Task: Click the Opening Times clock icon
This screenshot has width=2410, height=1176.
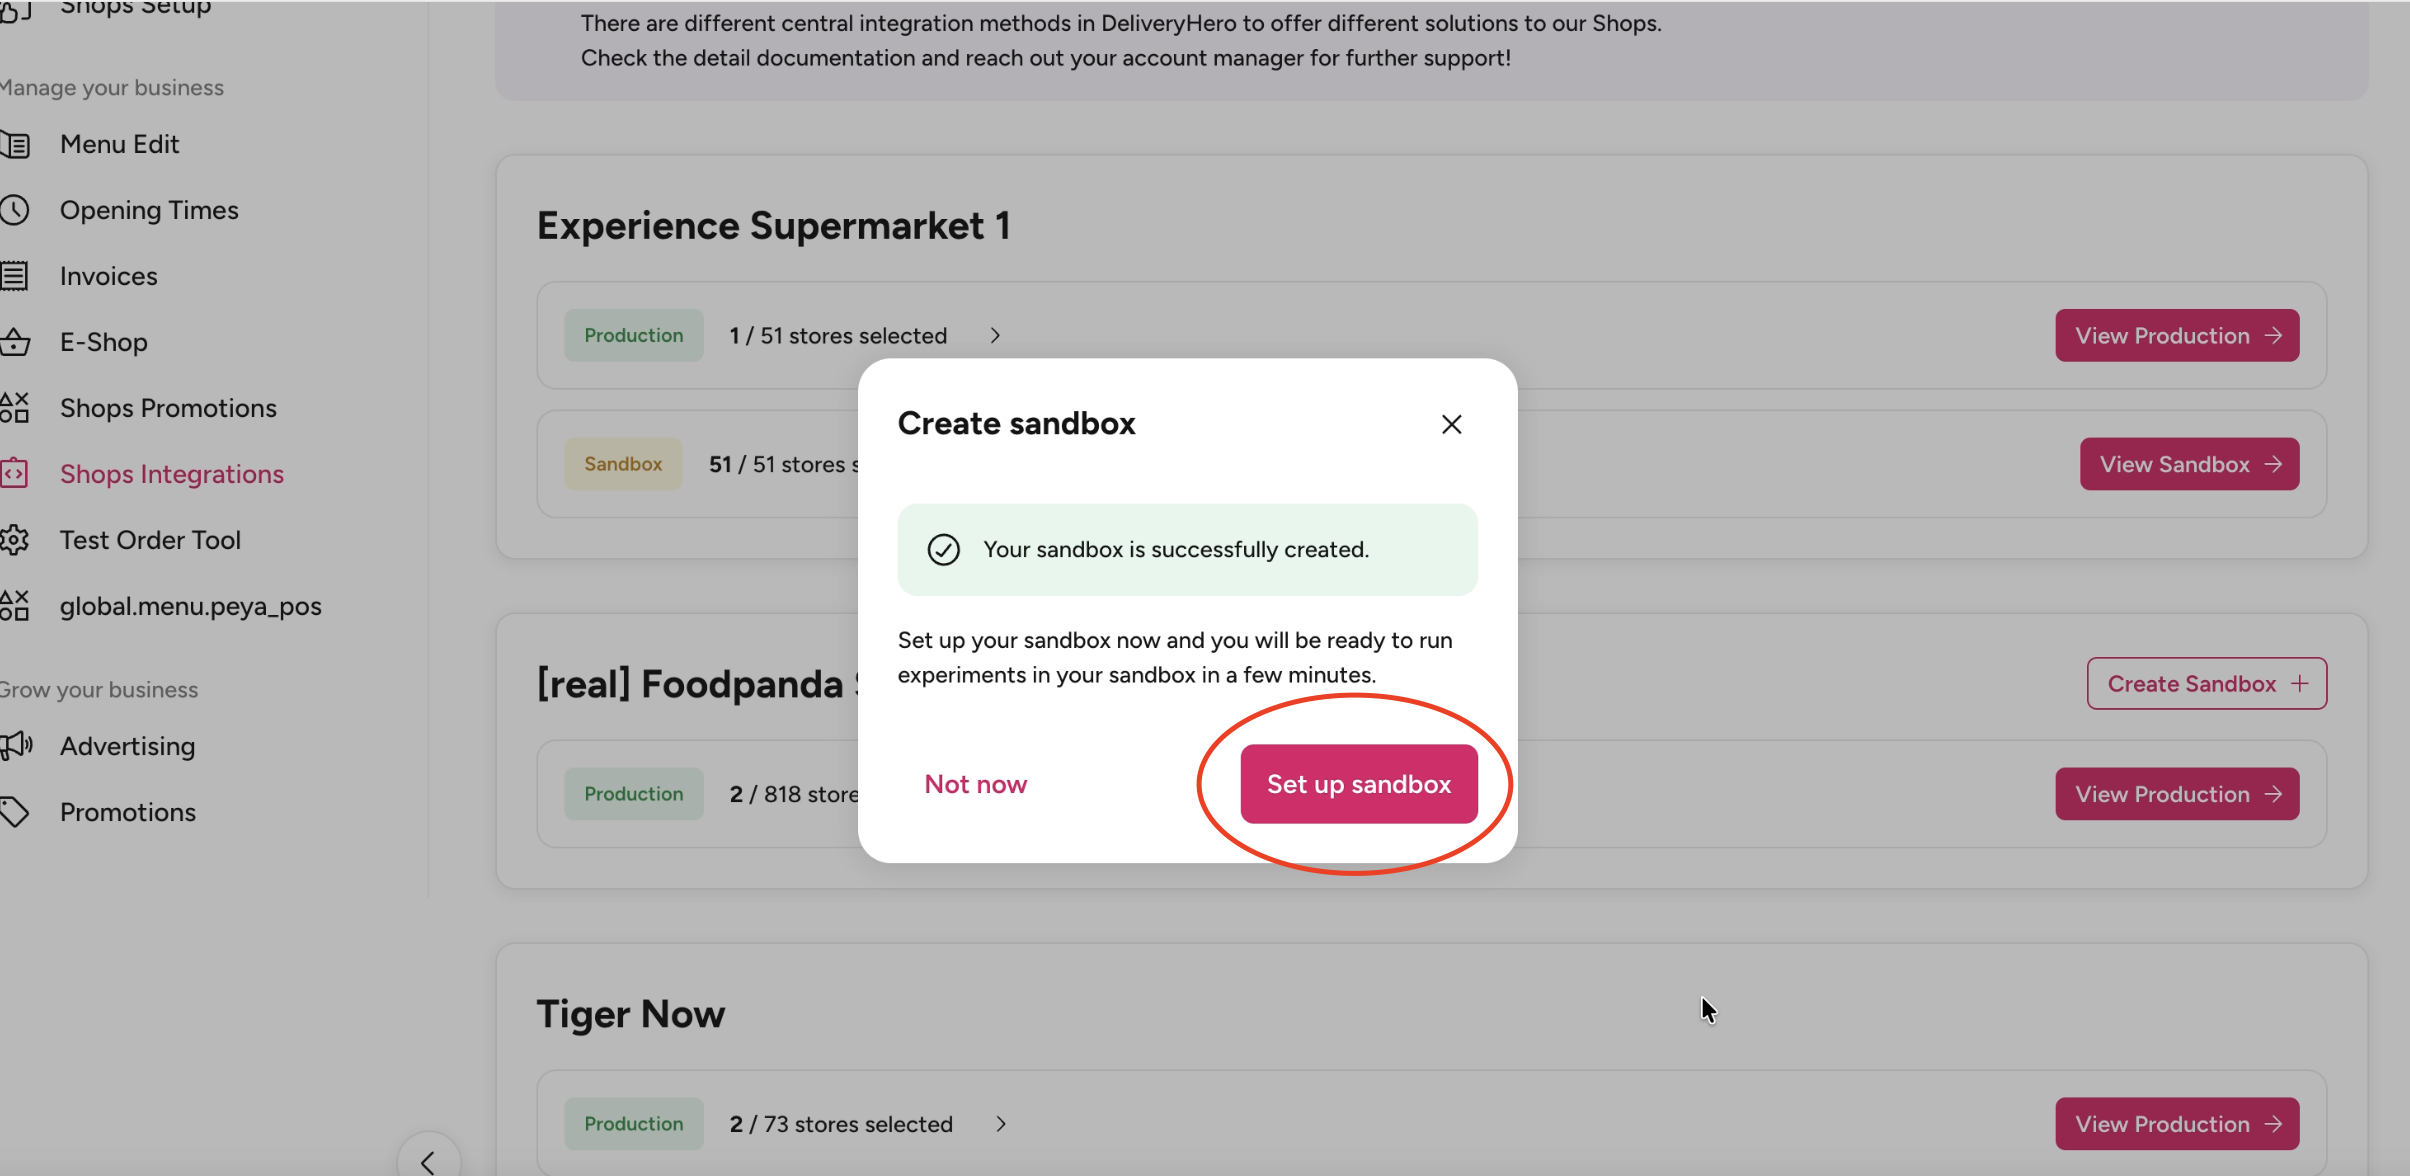Action: click(14, 210)
